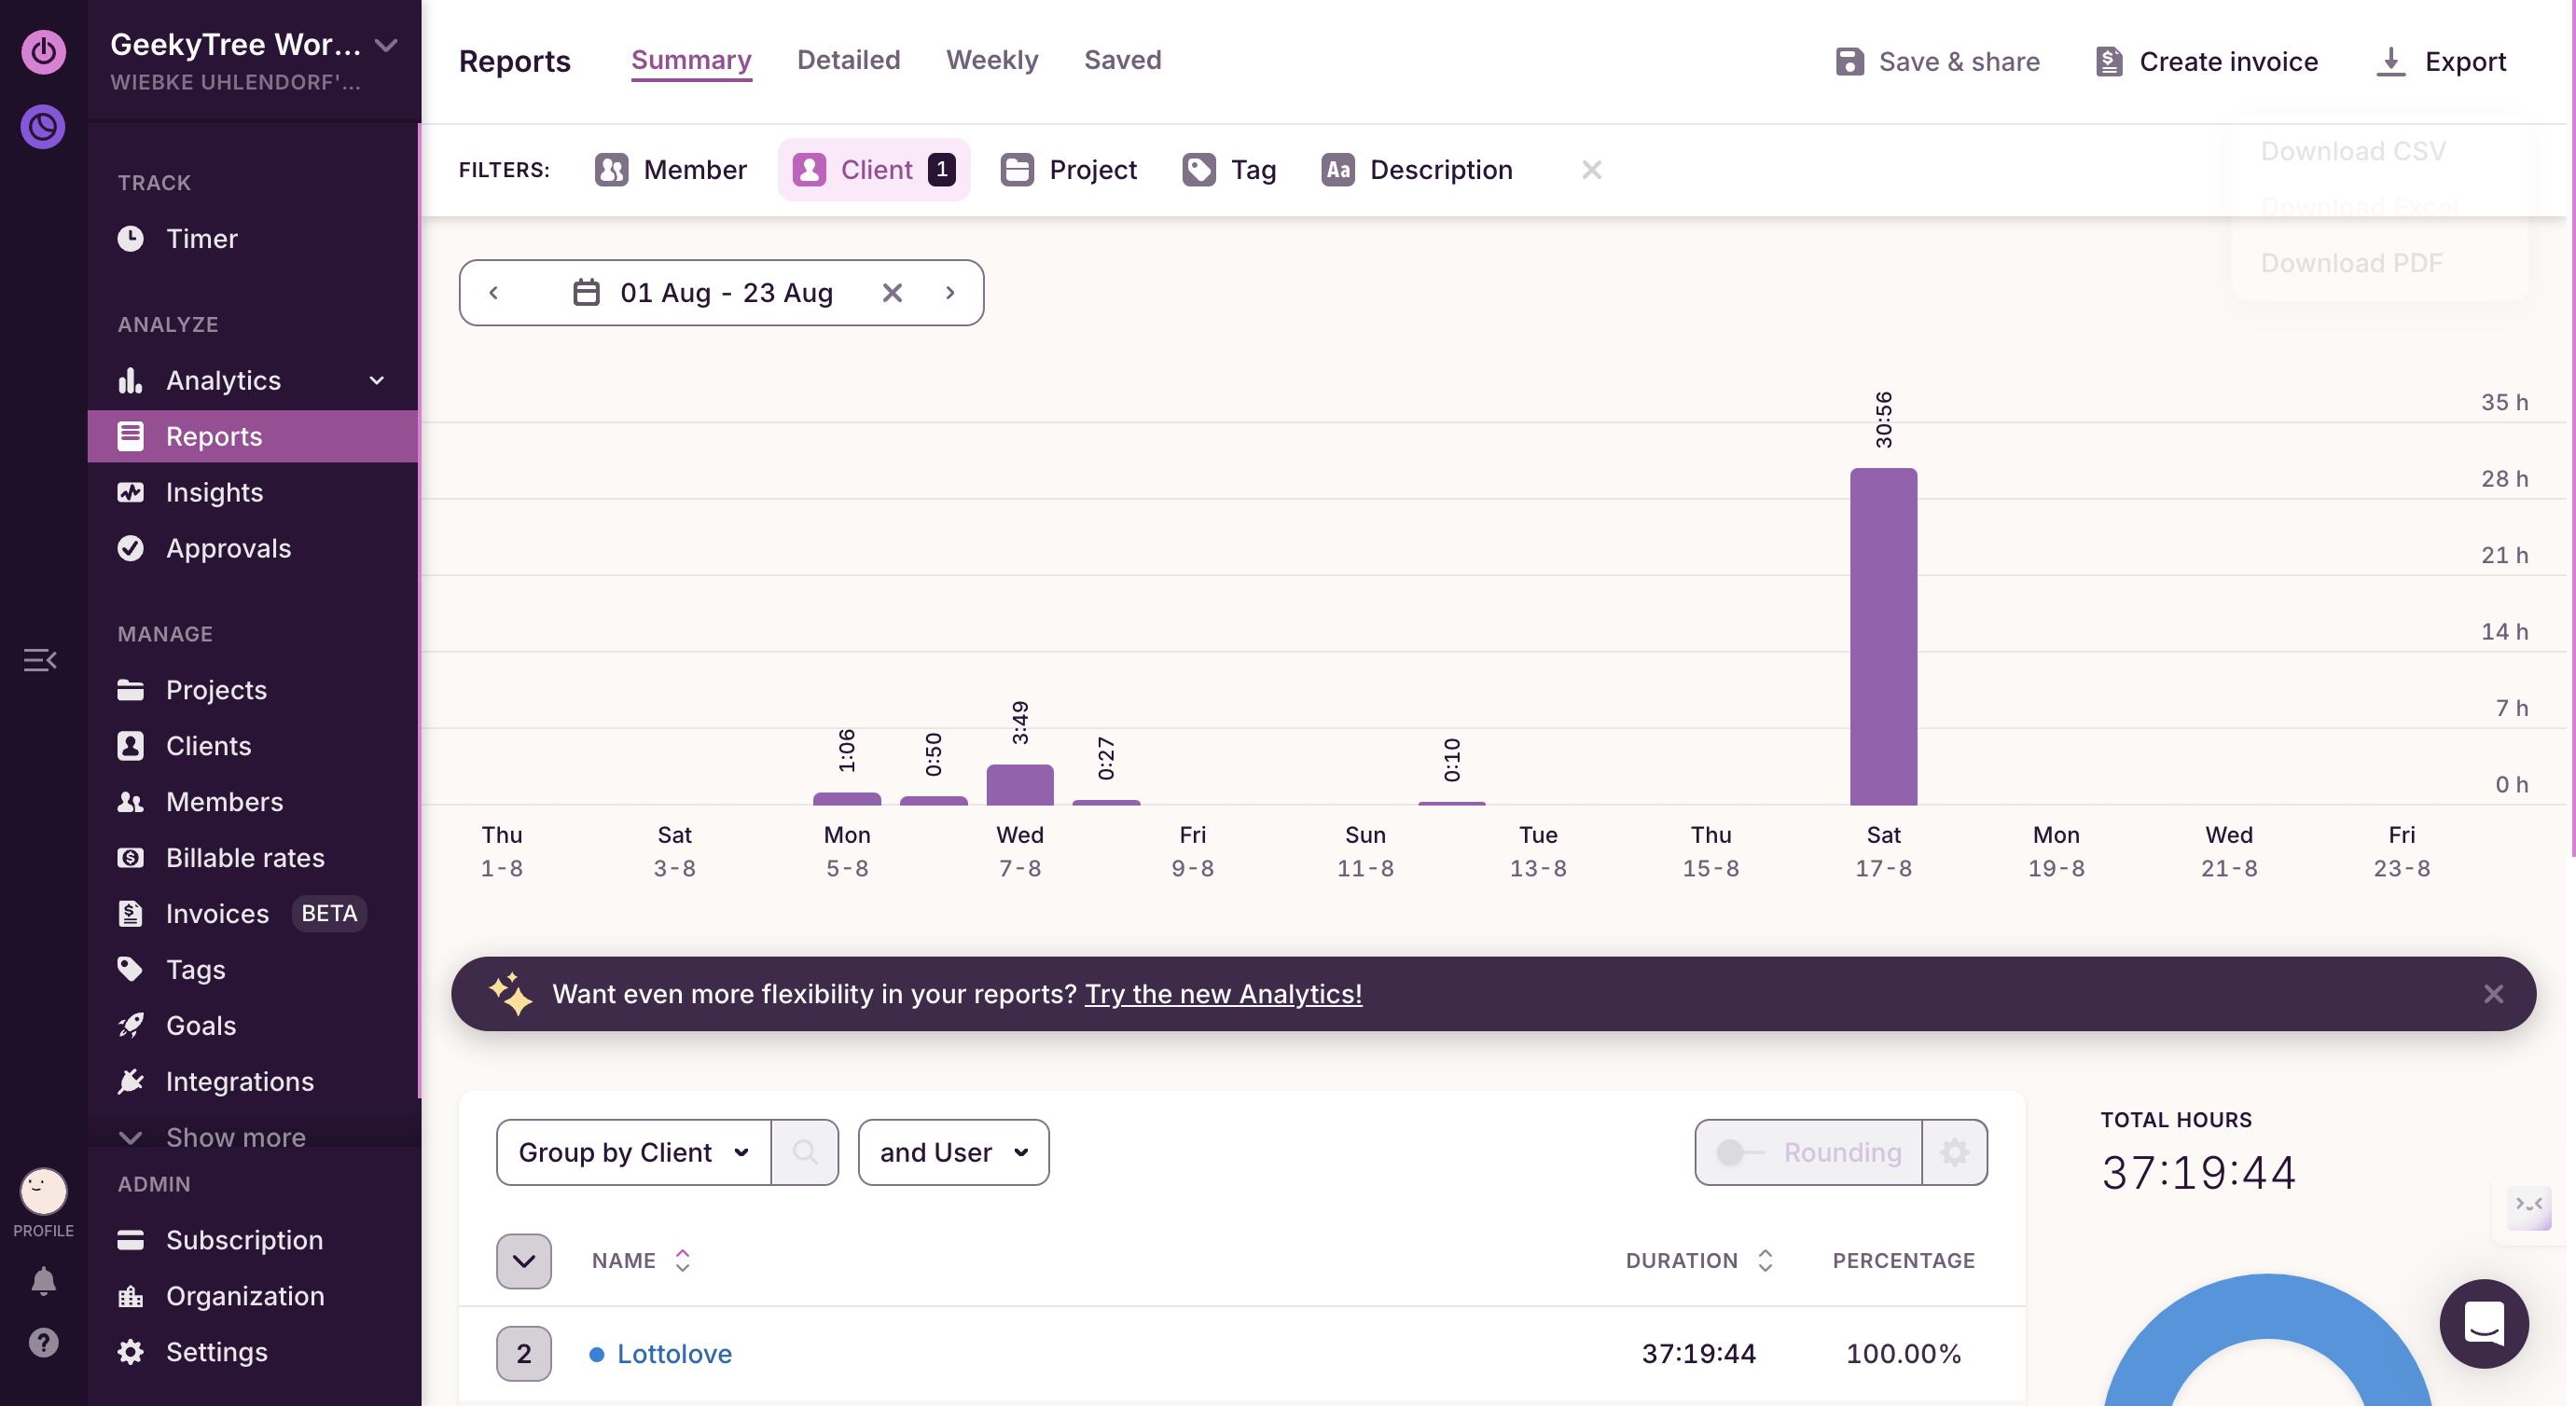The image size is (2576, 1406).
Task: Sort by DURATION column
Action: point(1698,1260)
